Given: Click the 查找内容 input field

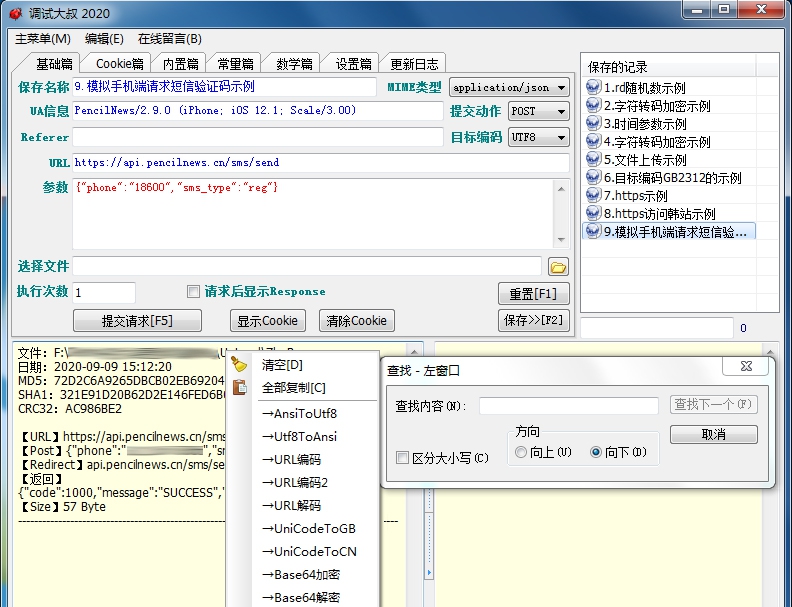Looking at the screenshot, I should (x=569, y=406).
